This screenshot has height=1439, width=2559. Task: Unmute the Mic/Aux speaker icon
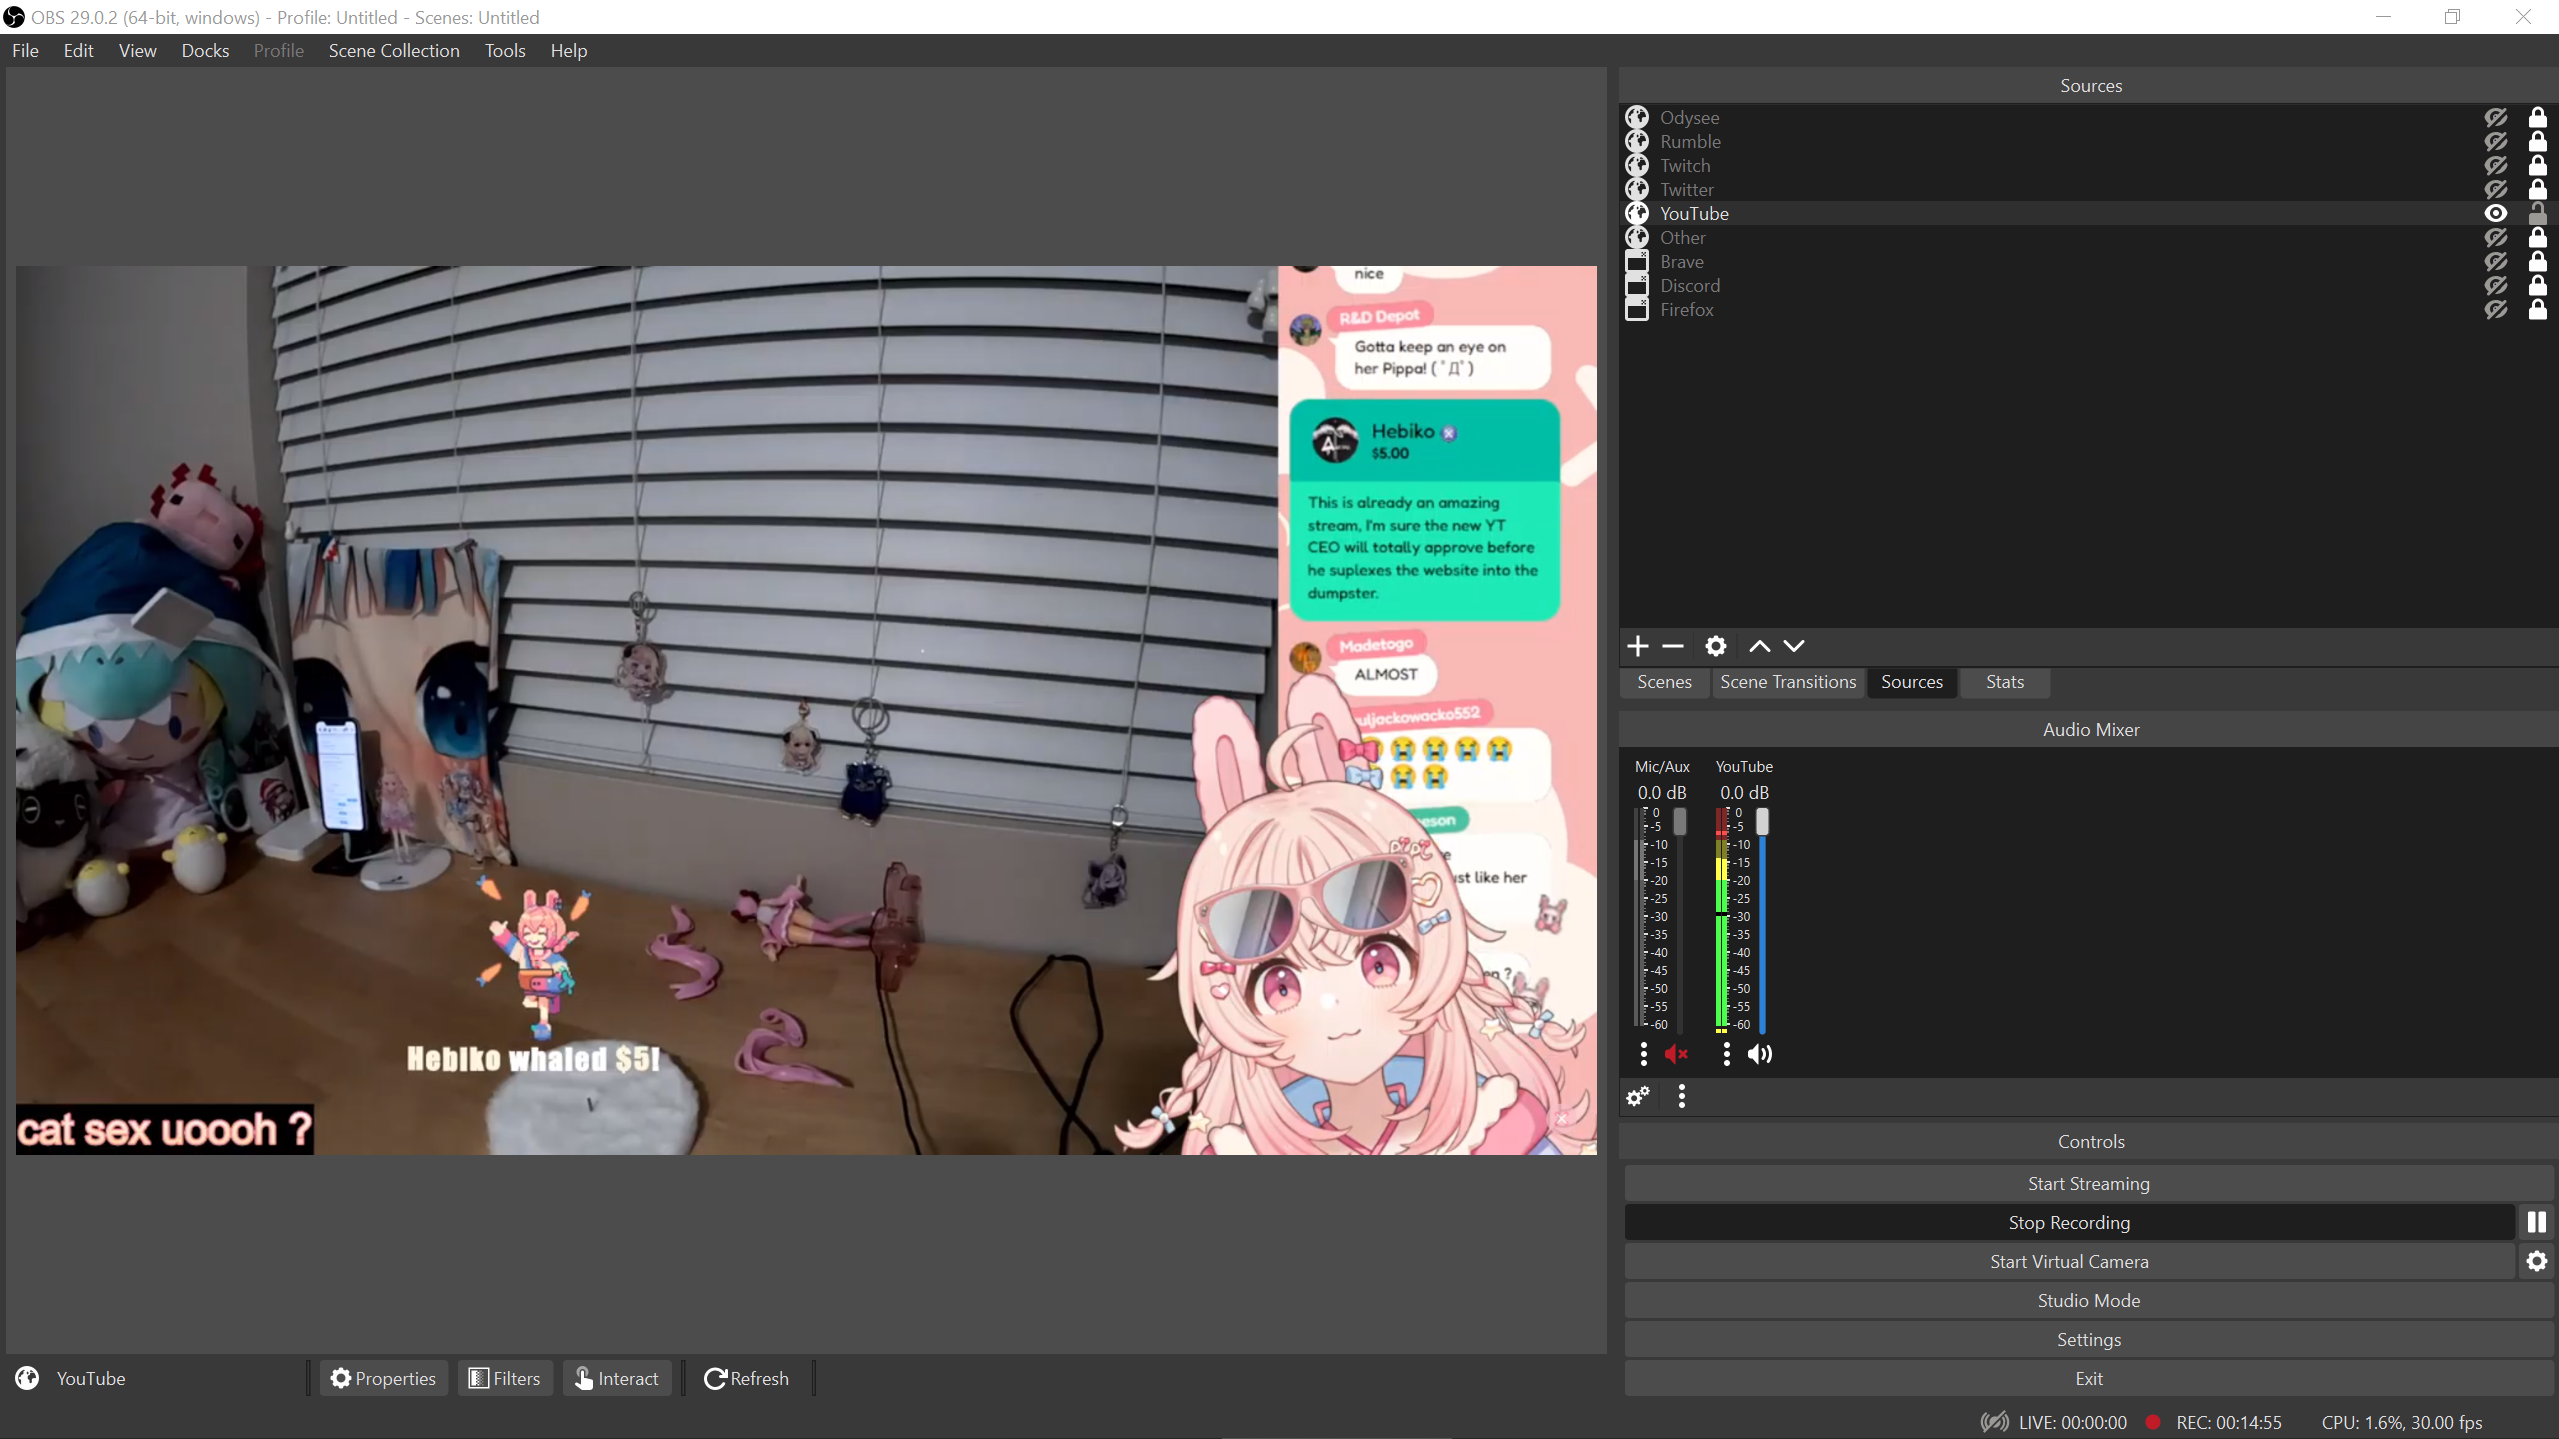point(1676,1054)
